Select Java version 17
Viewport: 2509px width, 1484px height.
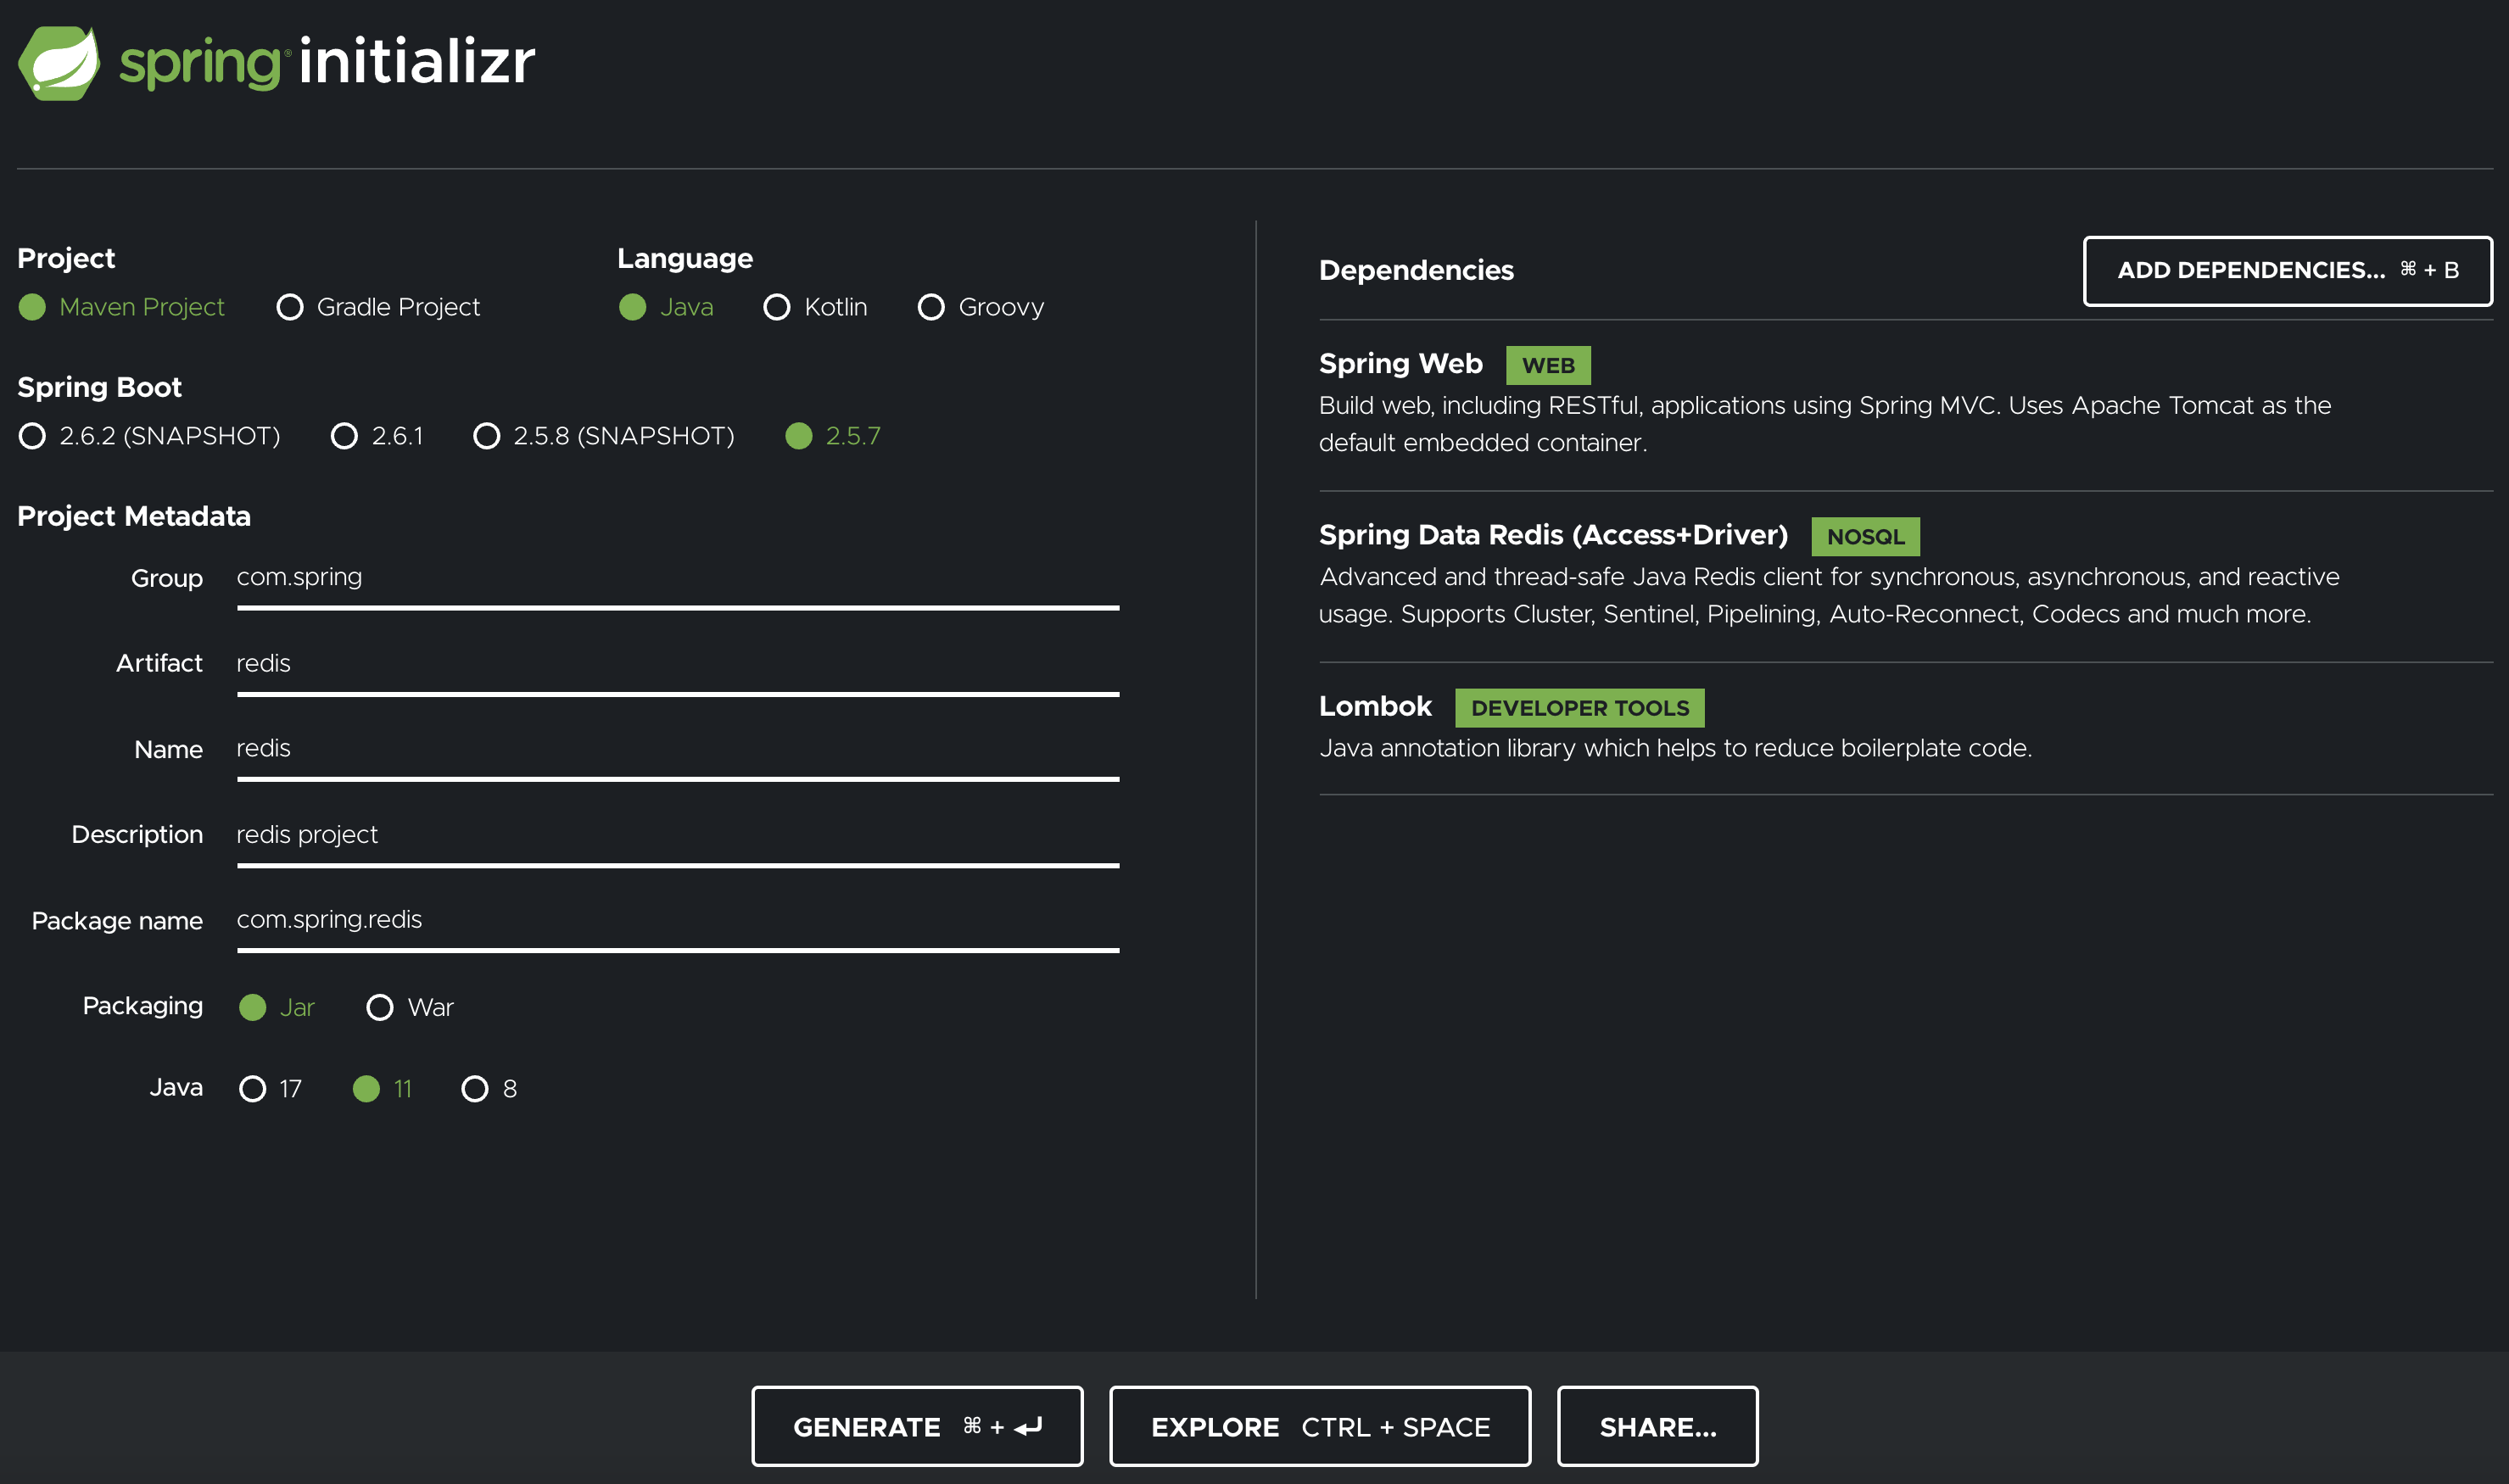point(253,1088)
